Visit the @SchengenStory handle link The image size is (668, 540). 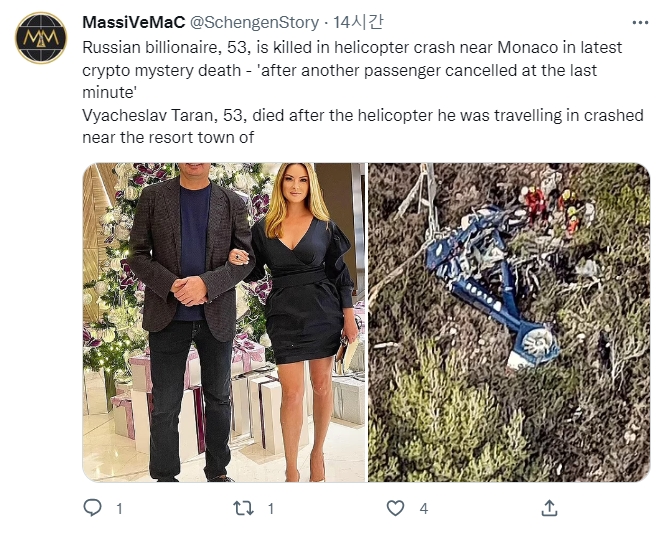coord(254,23)
